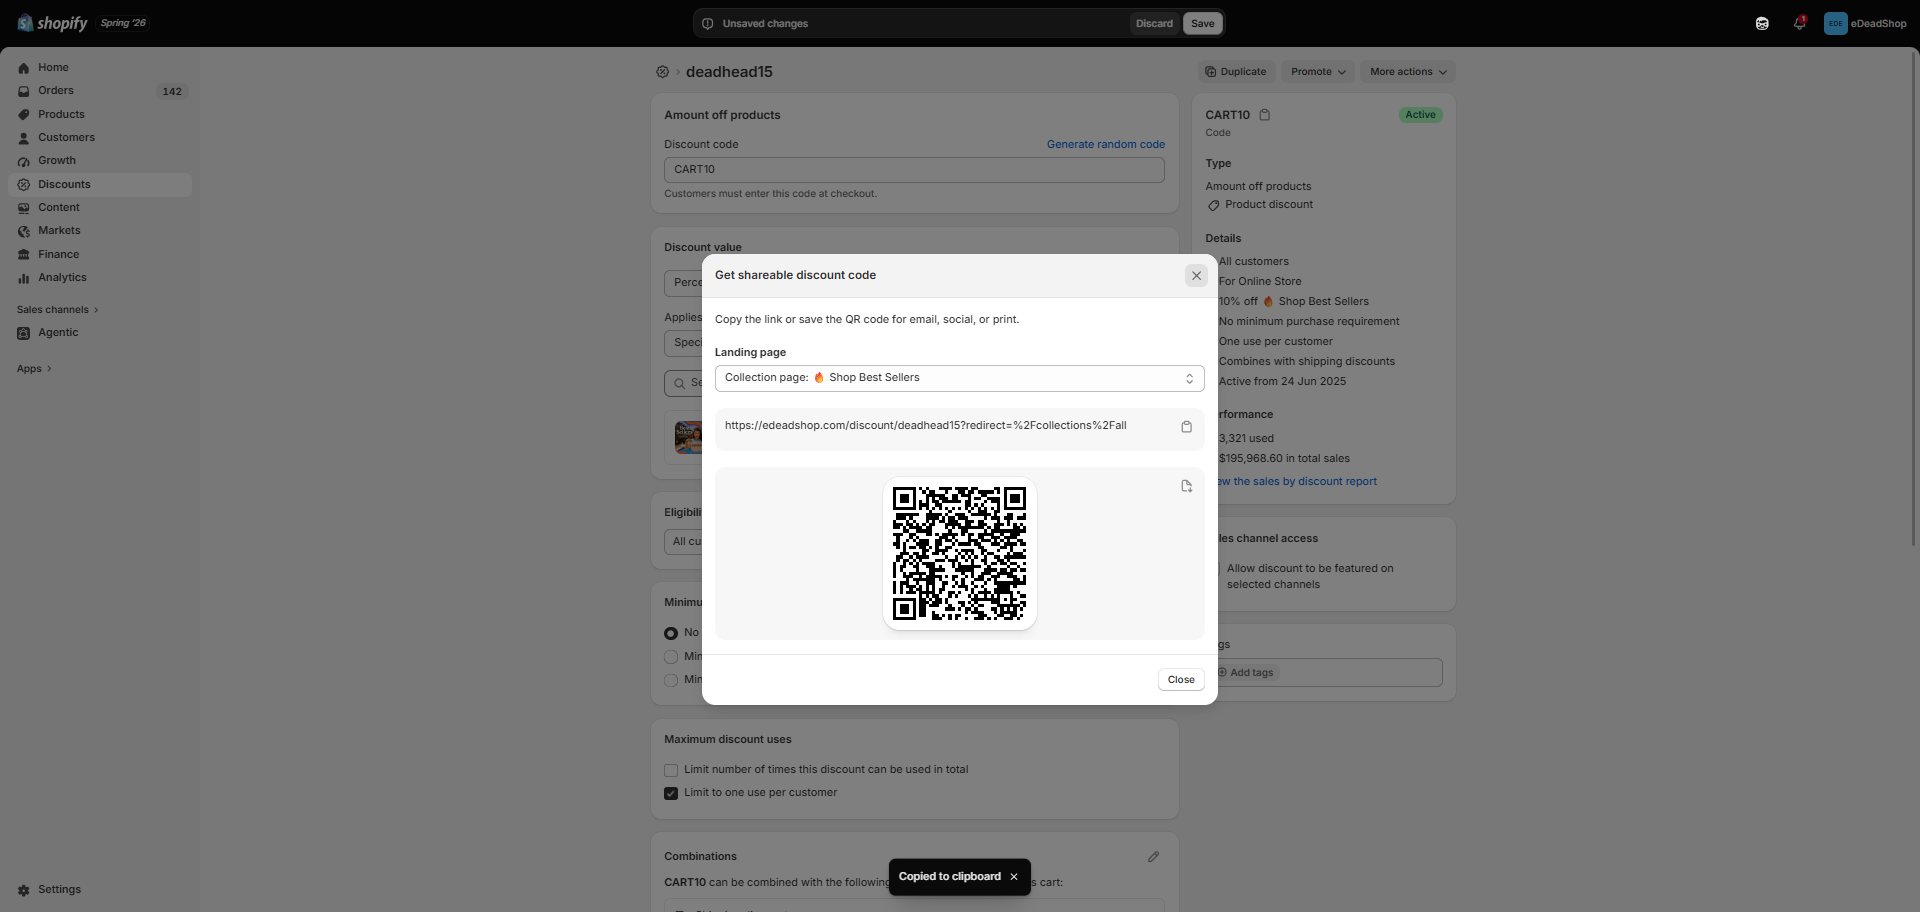Click the Save button in top bar
The width and height of the screenshot is (1920, 912).
(x=1202, y=24)
